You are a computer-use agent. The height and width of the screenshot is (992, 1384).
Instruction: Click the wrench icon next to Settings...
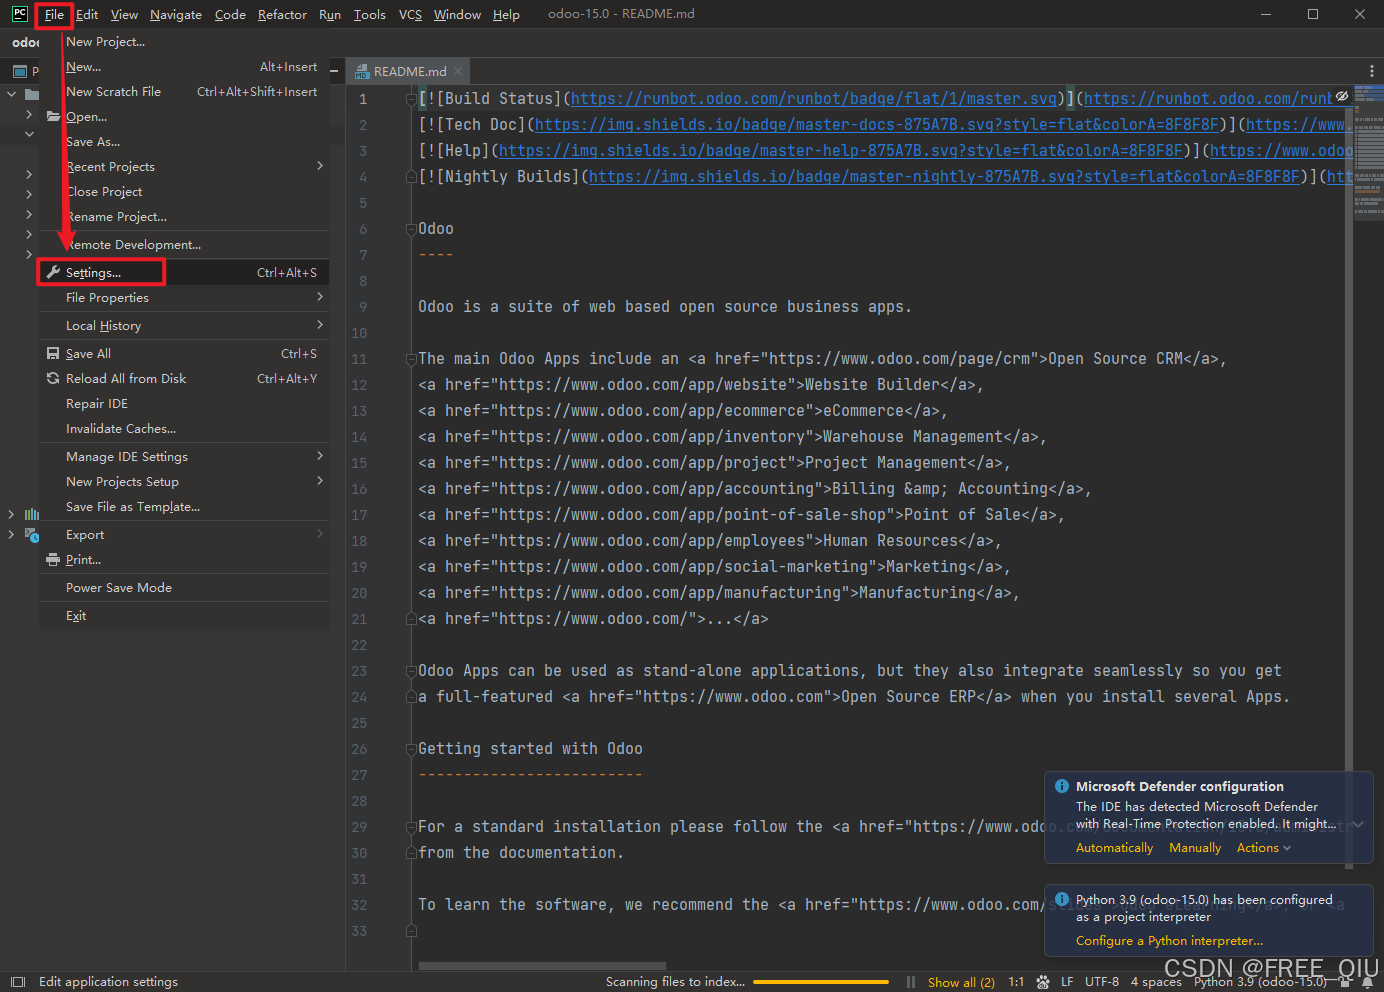(x=54, y=272)
